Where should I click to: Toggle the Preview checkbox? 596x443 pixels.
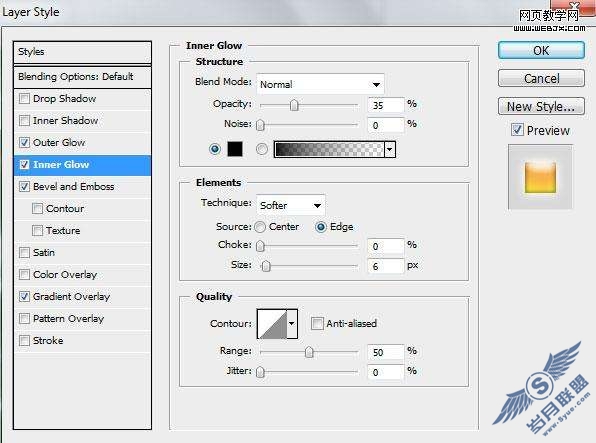pos(517,130)
